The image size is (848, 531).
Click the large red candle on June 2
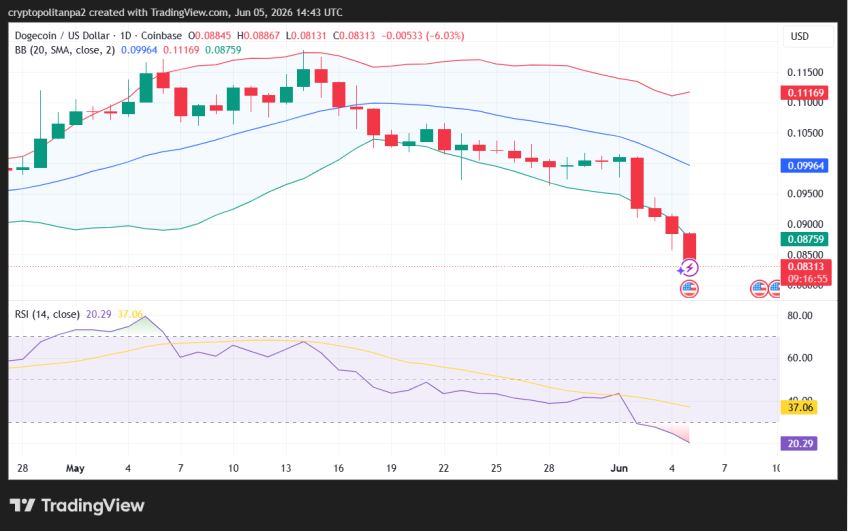coord(637,183)
